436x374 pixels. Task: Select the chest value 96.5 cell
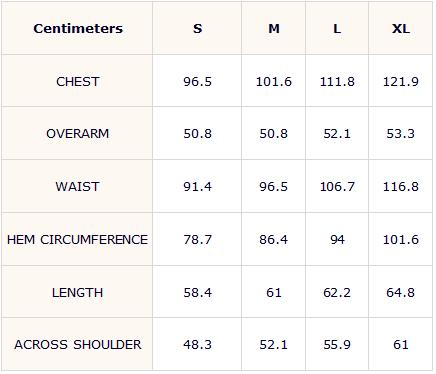pos(197,81)
